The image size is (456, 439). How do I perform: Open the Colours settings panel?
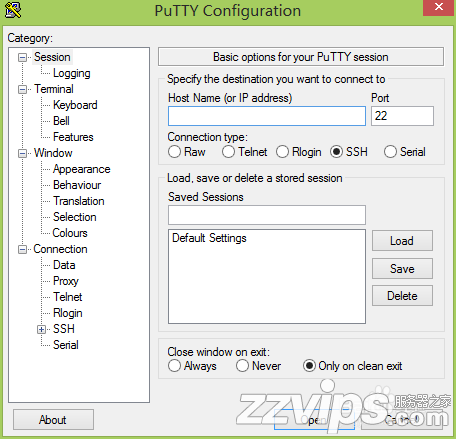[70, 233]
